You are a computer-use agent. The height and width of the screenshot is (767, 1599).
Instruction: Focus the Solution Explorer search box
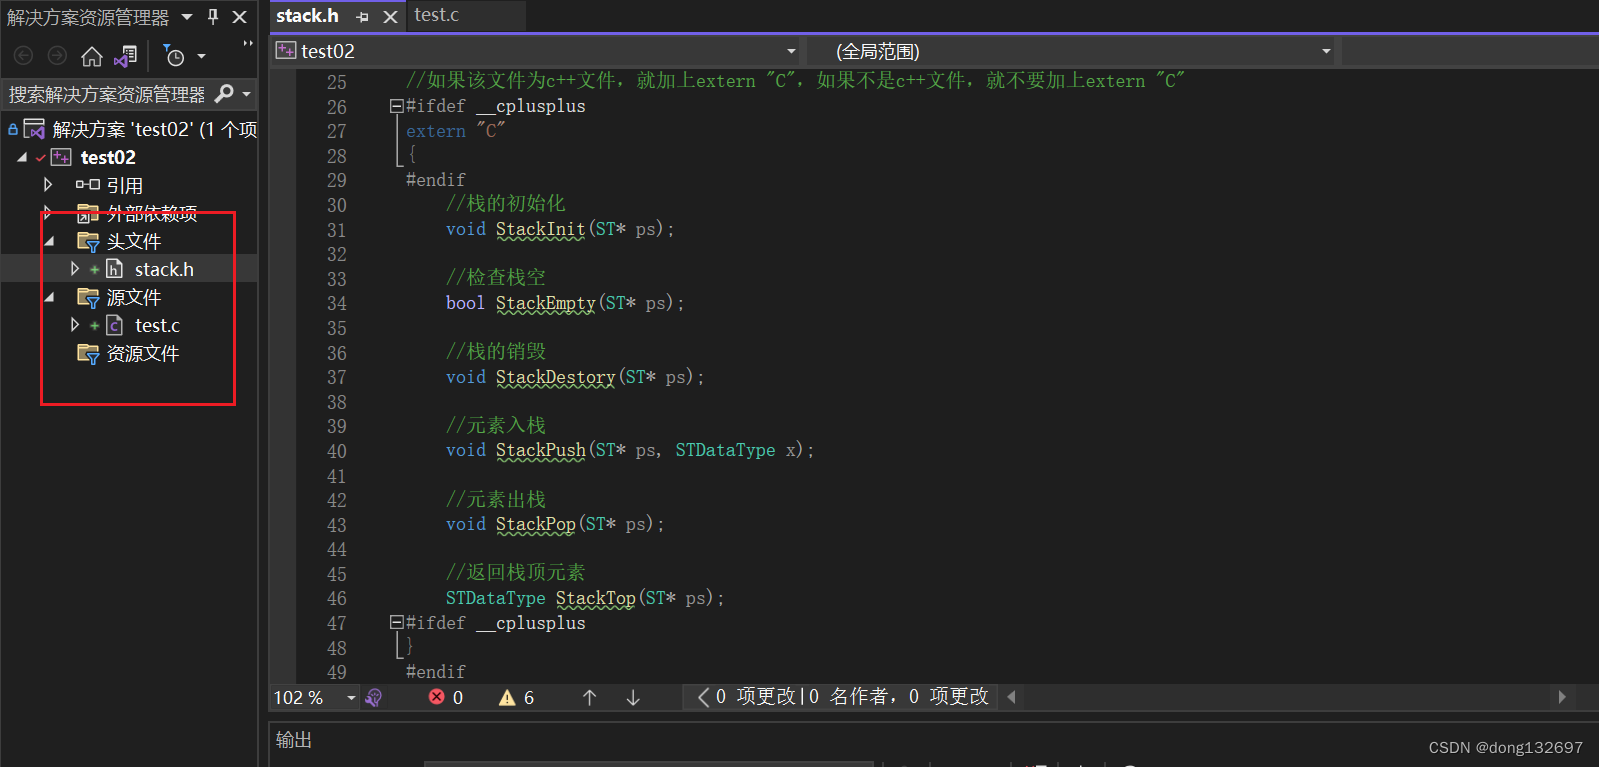point(107,94)
